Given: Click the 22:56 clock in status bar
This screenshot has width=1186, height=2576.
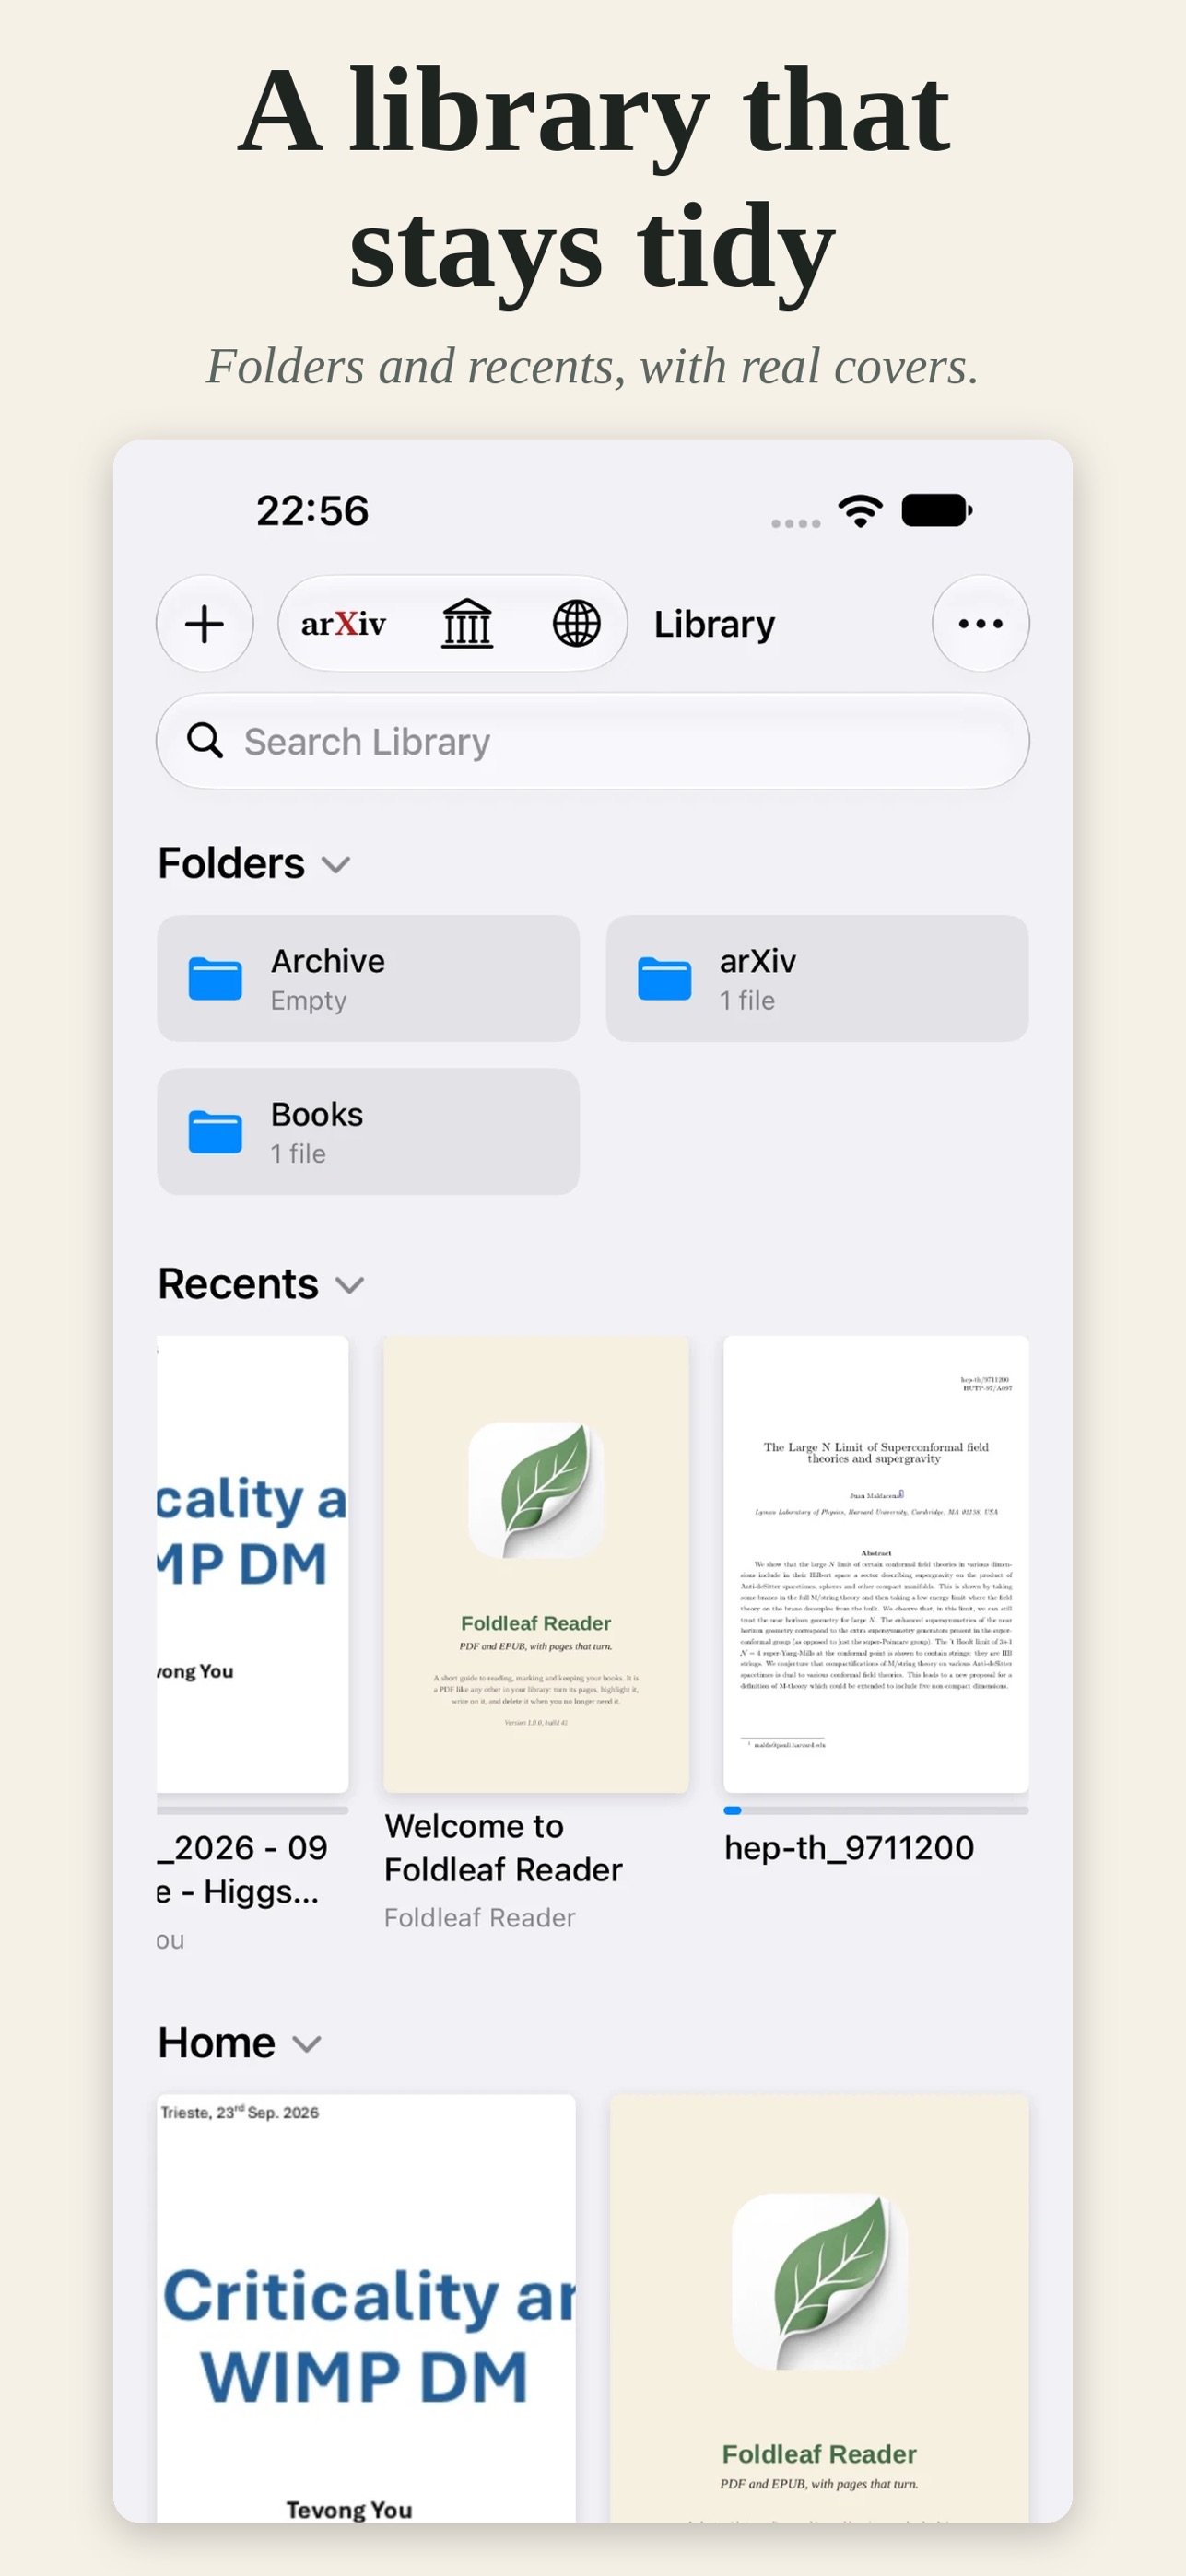Looking at the screenshot, I should [312, 511].
